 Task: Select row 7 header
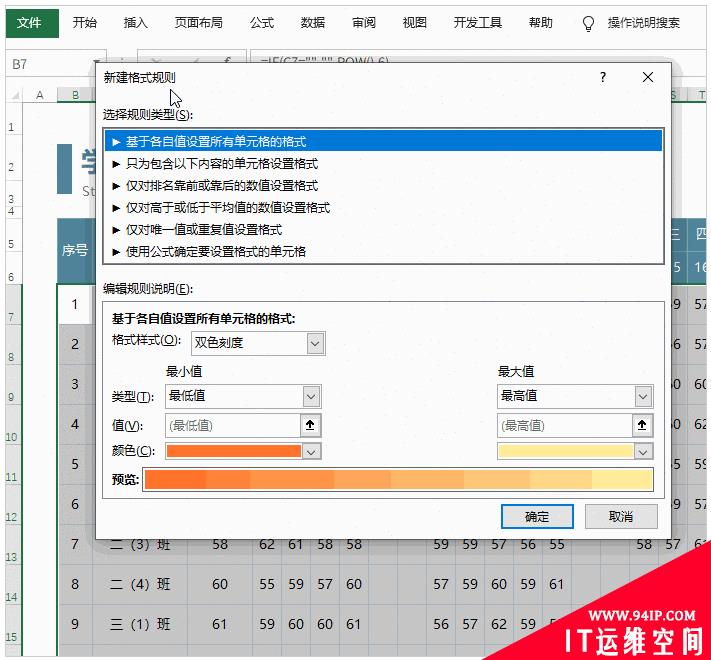click(x=13, y=304)
